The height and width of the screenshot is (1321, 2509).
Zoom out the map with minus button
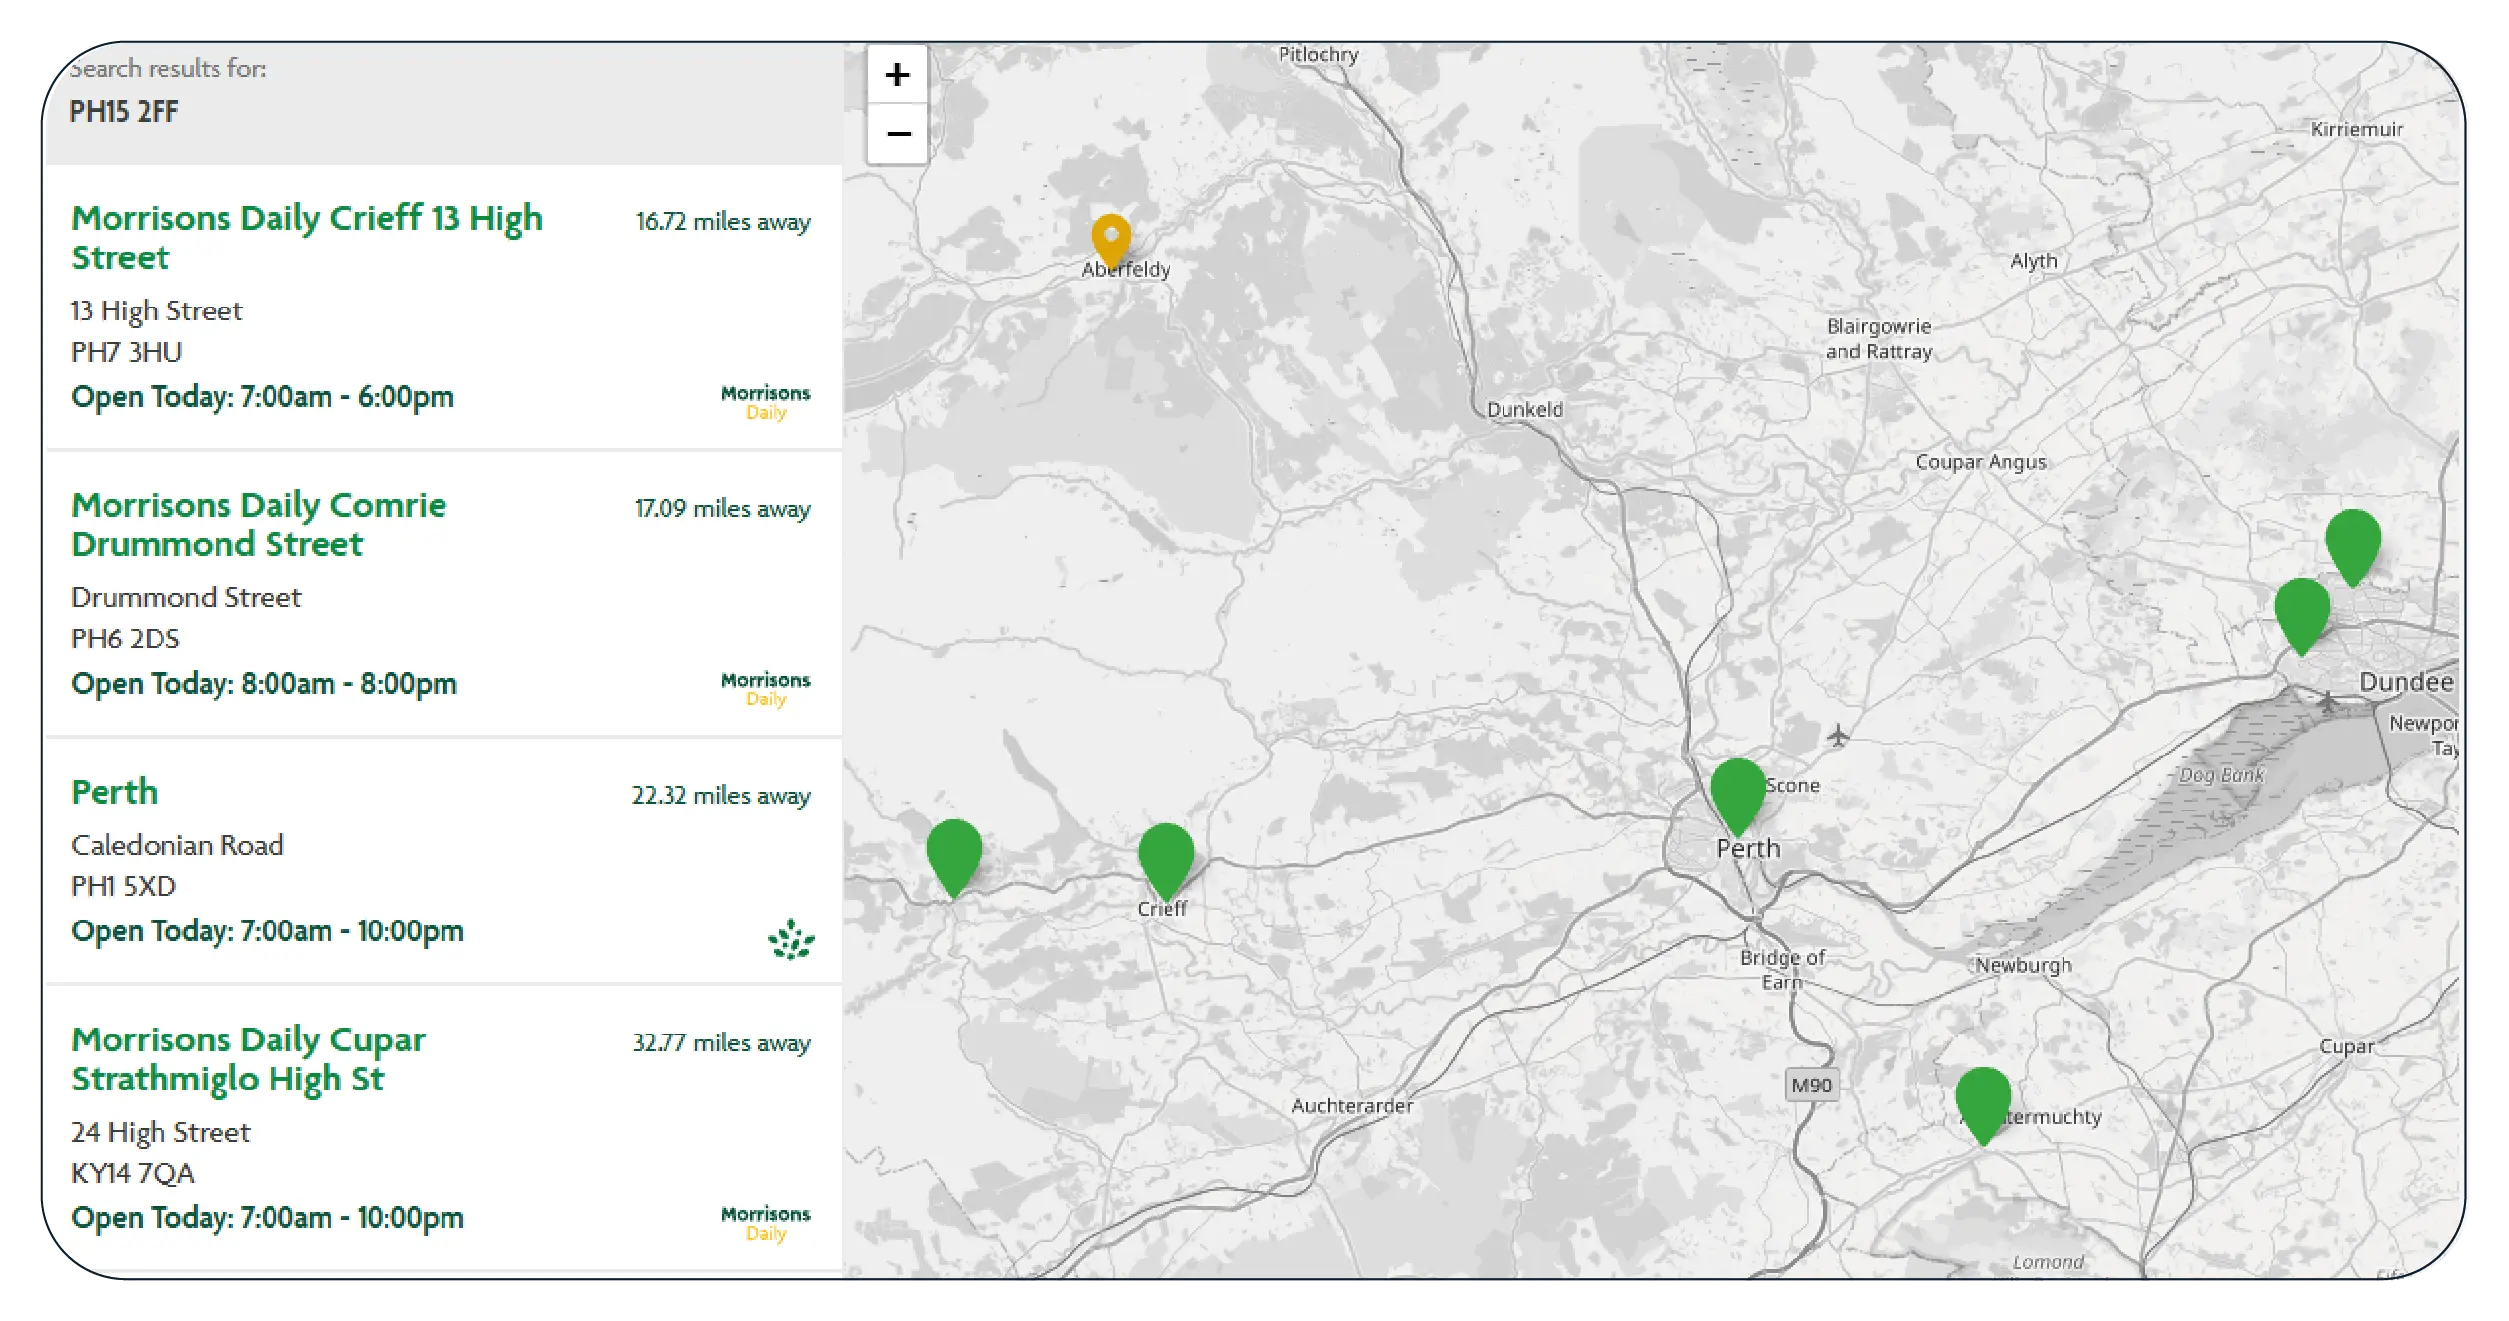(897, 134)
